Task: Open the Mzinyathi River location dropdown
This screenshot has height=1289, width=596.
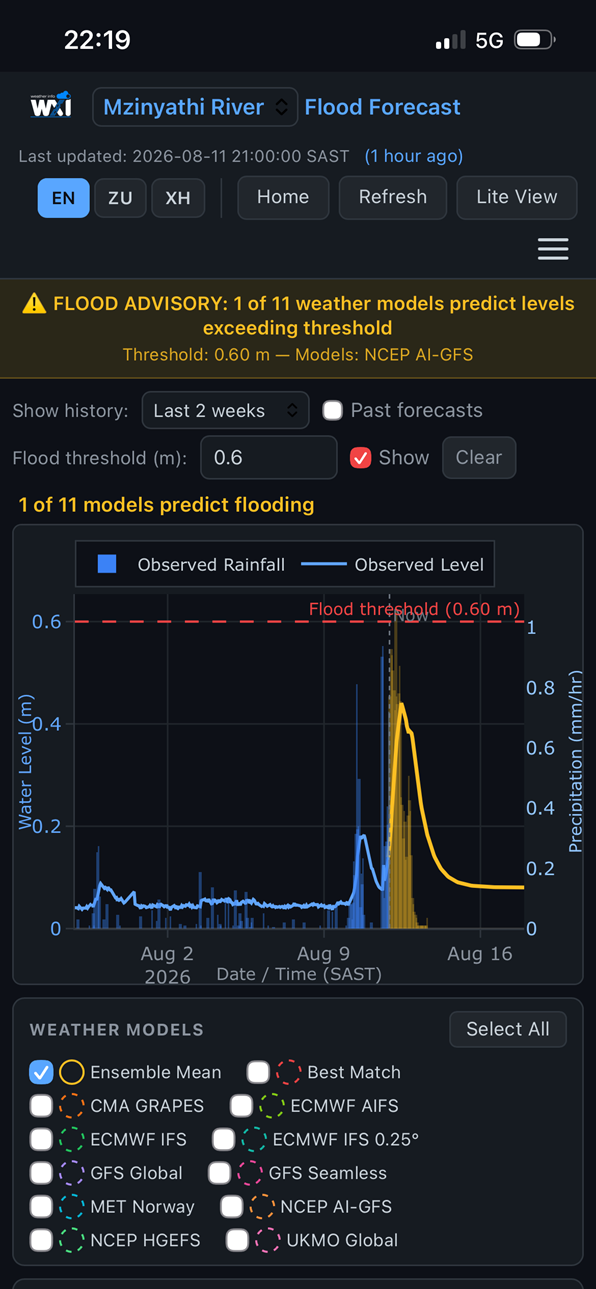Action: click(x=195, y=107)
